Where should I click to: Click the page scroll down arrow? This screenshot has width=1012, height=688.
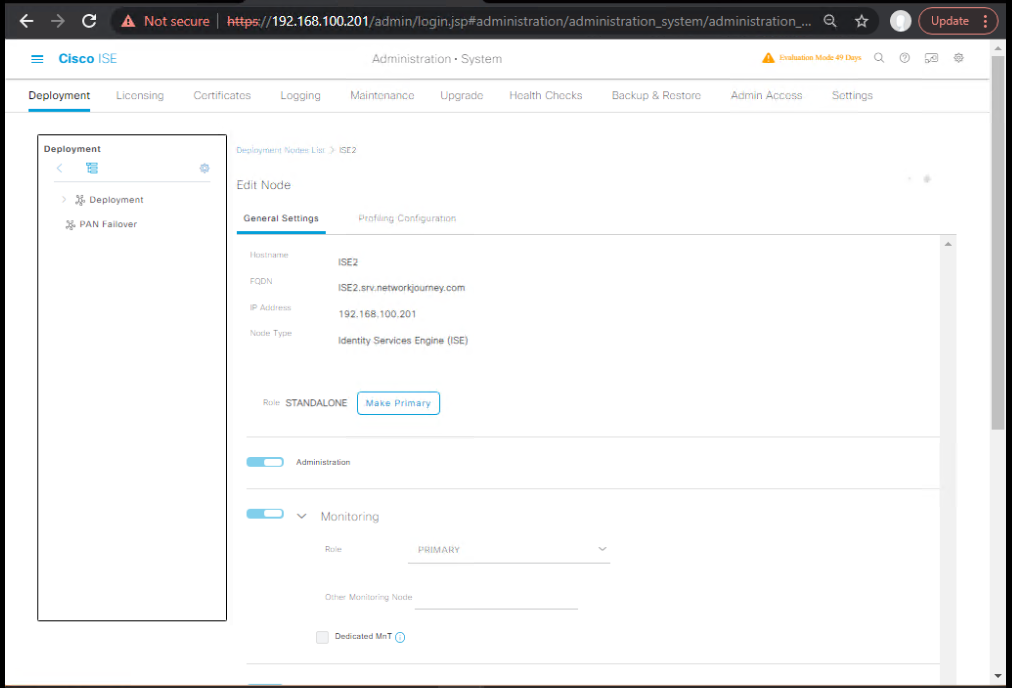pos(998,676)
